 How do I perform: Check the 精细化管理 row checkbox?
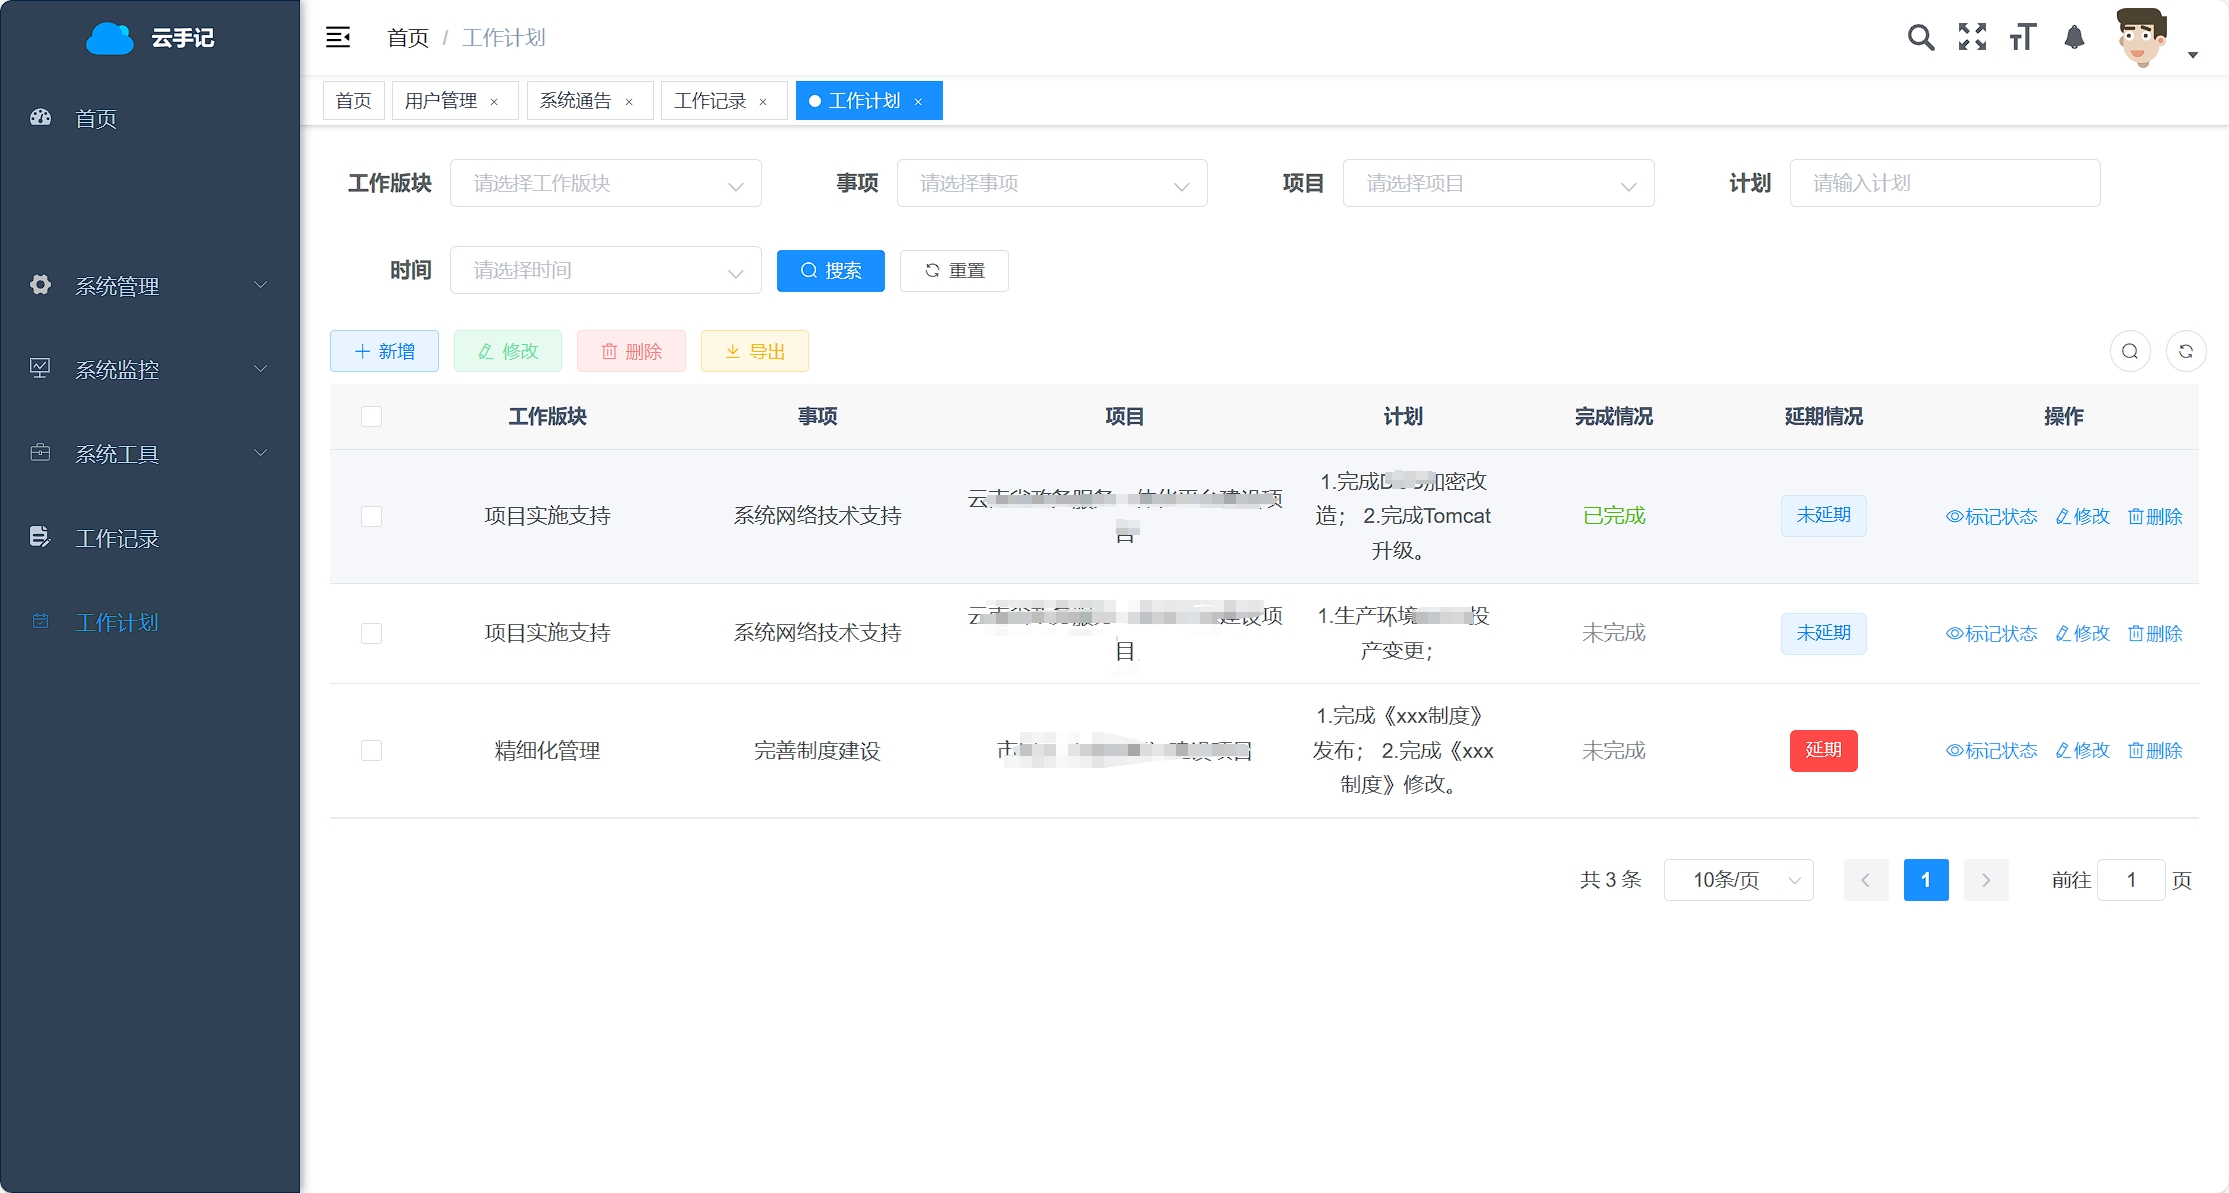coord(371,750)
